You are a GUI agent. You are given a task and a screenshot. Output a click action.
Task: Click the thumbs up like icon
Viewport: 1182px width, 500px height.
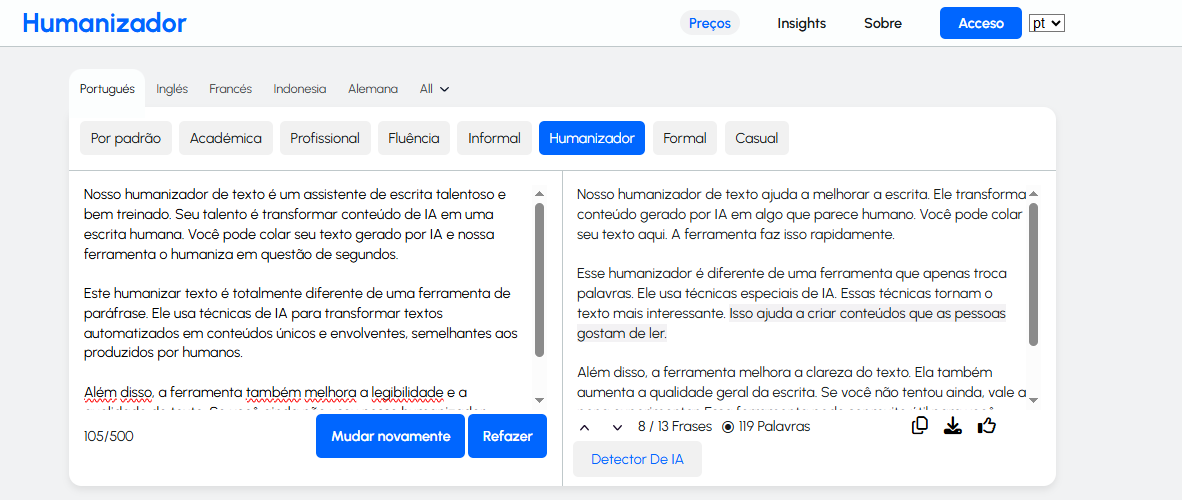[x=987, y=426]
